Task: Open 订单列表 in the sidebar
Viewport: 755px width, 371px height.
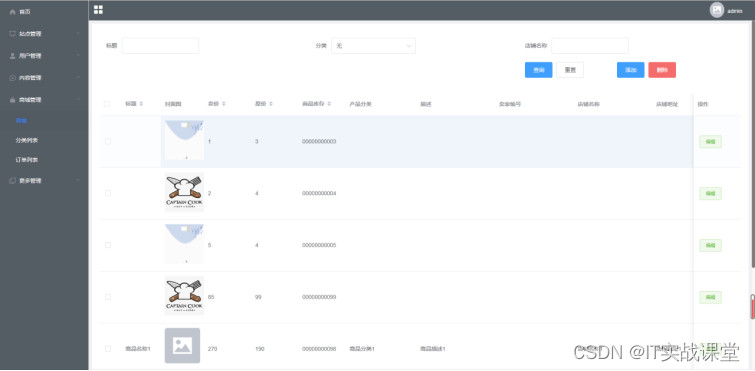Action: (x=44, y=160)
